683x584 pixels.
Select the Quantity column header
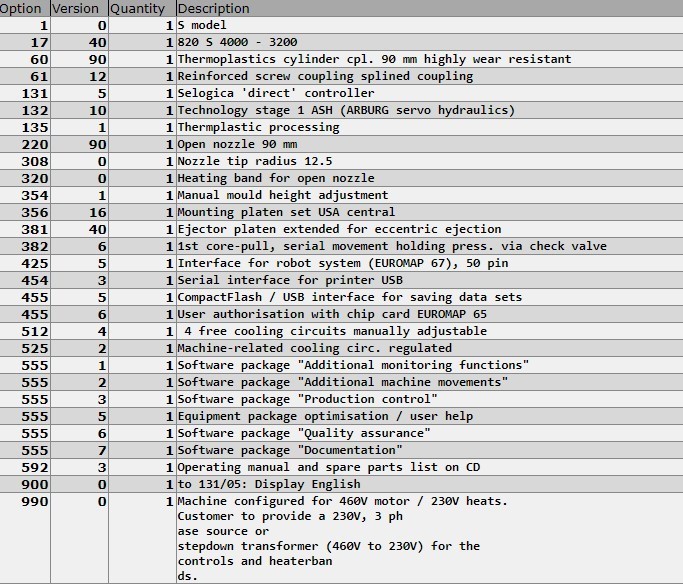point(142,8)
